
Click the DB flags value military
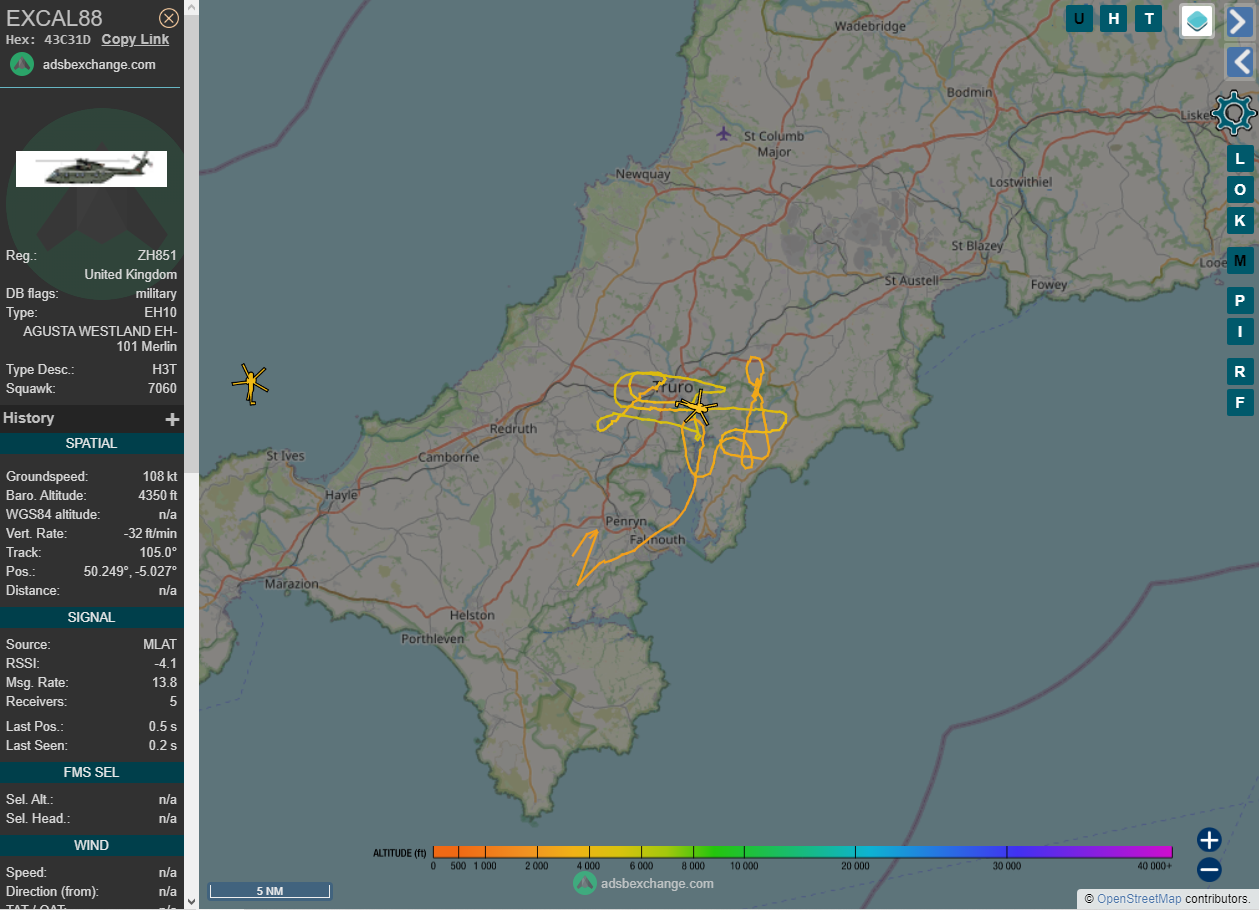tap(156, 294)
